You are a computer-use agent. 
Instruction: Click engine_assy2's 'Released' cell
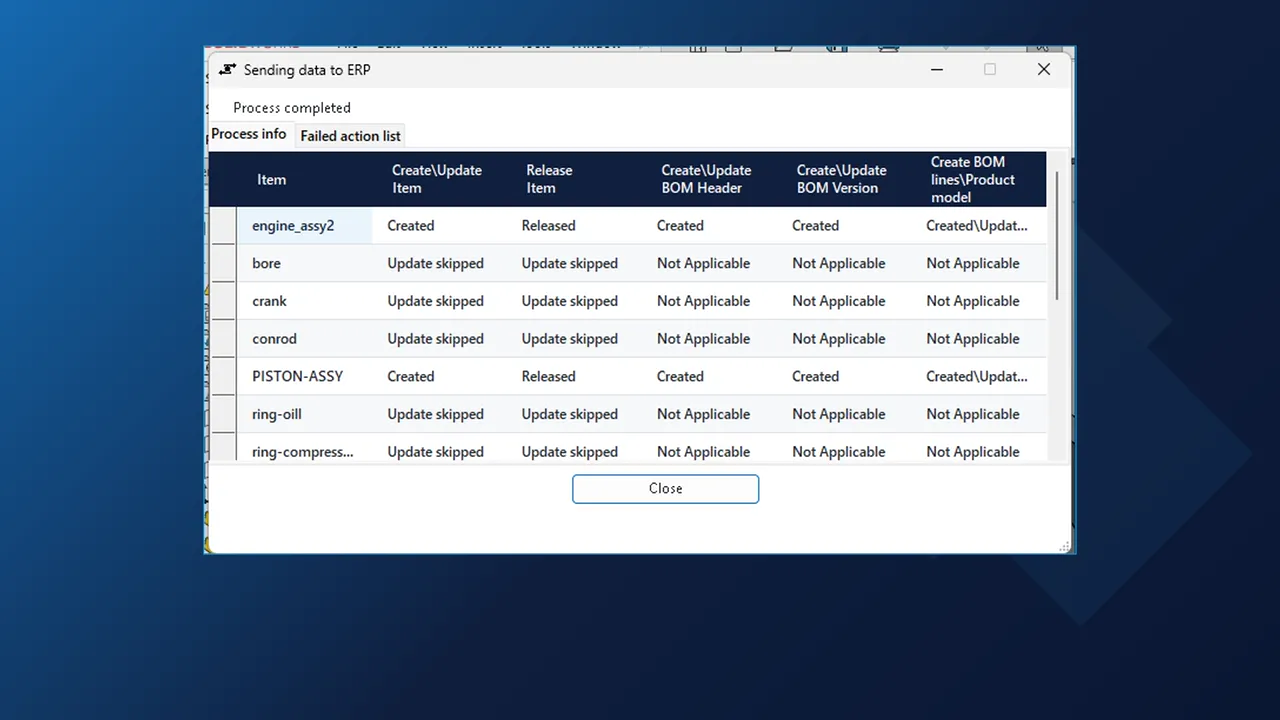tap(574, 226)
